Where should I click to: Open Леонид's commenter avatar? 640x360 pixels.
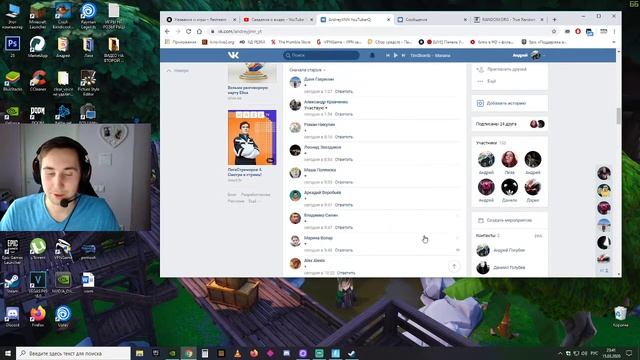[295, 150]
